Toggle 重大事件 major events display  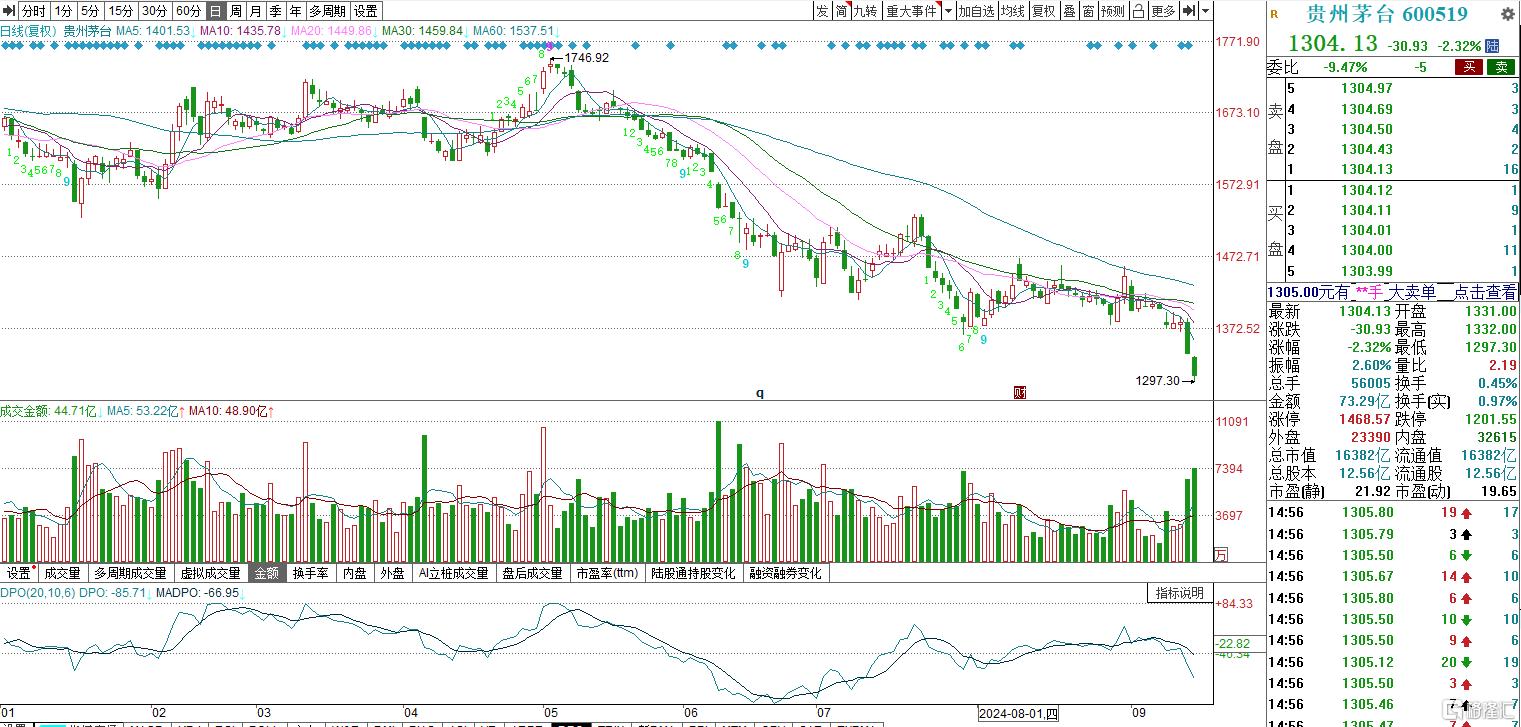pyautogui.click(x=910, y=11)
